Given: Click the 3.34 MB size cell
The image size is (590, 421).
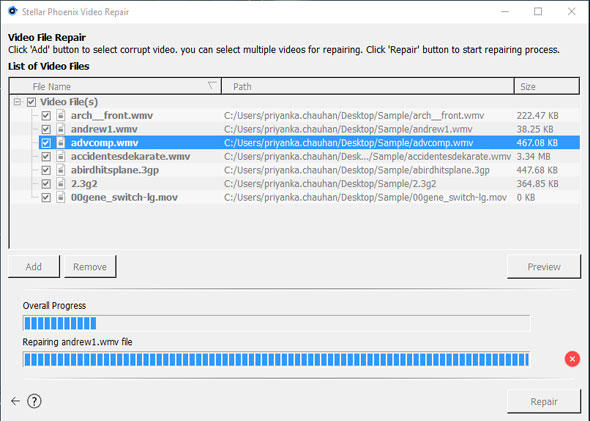Looking at the screenshot, I should [x=533, y=156].
